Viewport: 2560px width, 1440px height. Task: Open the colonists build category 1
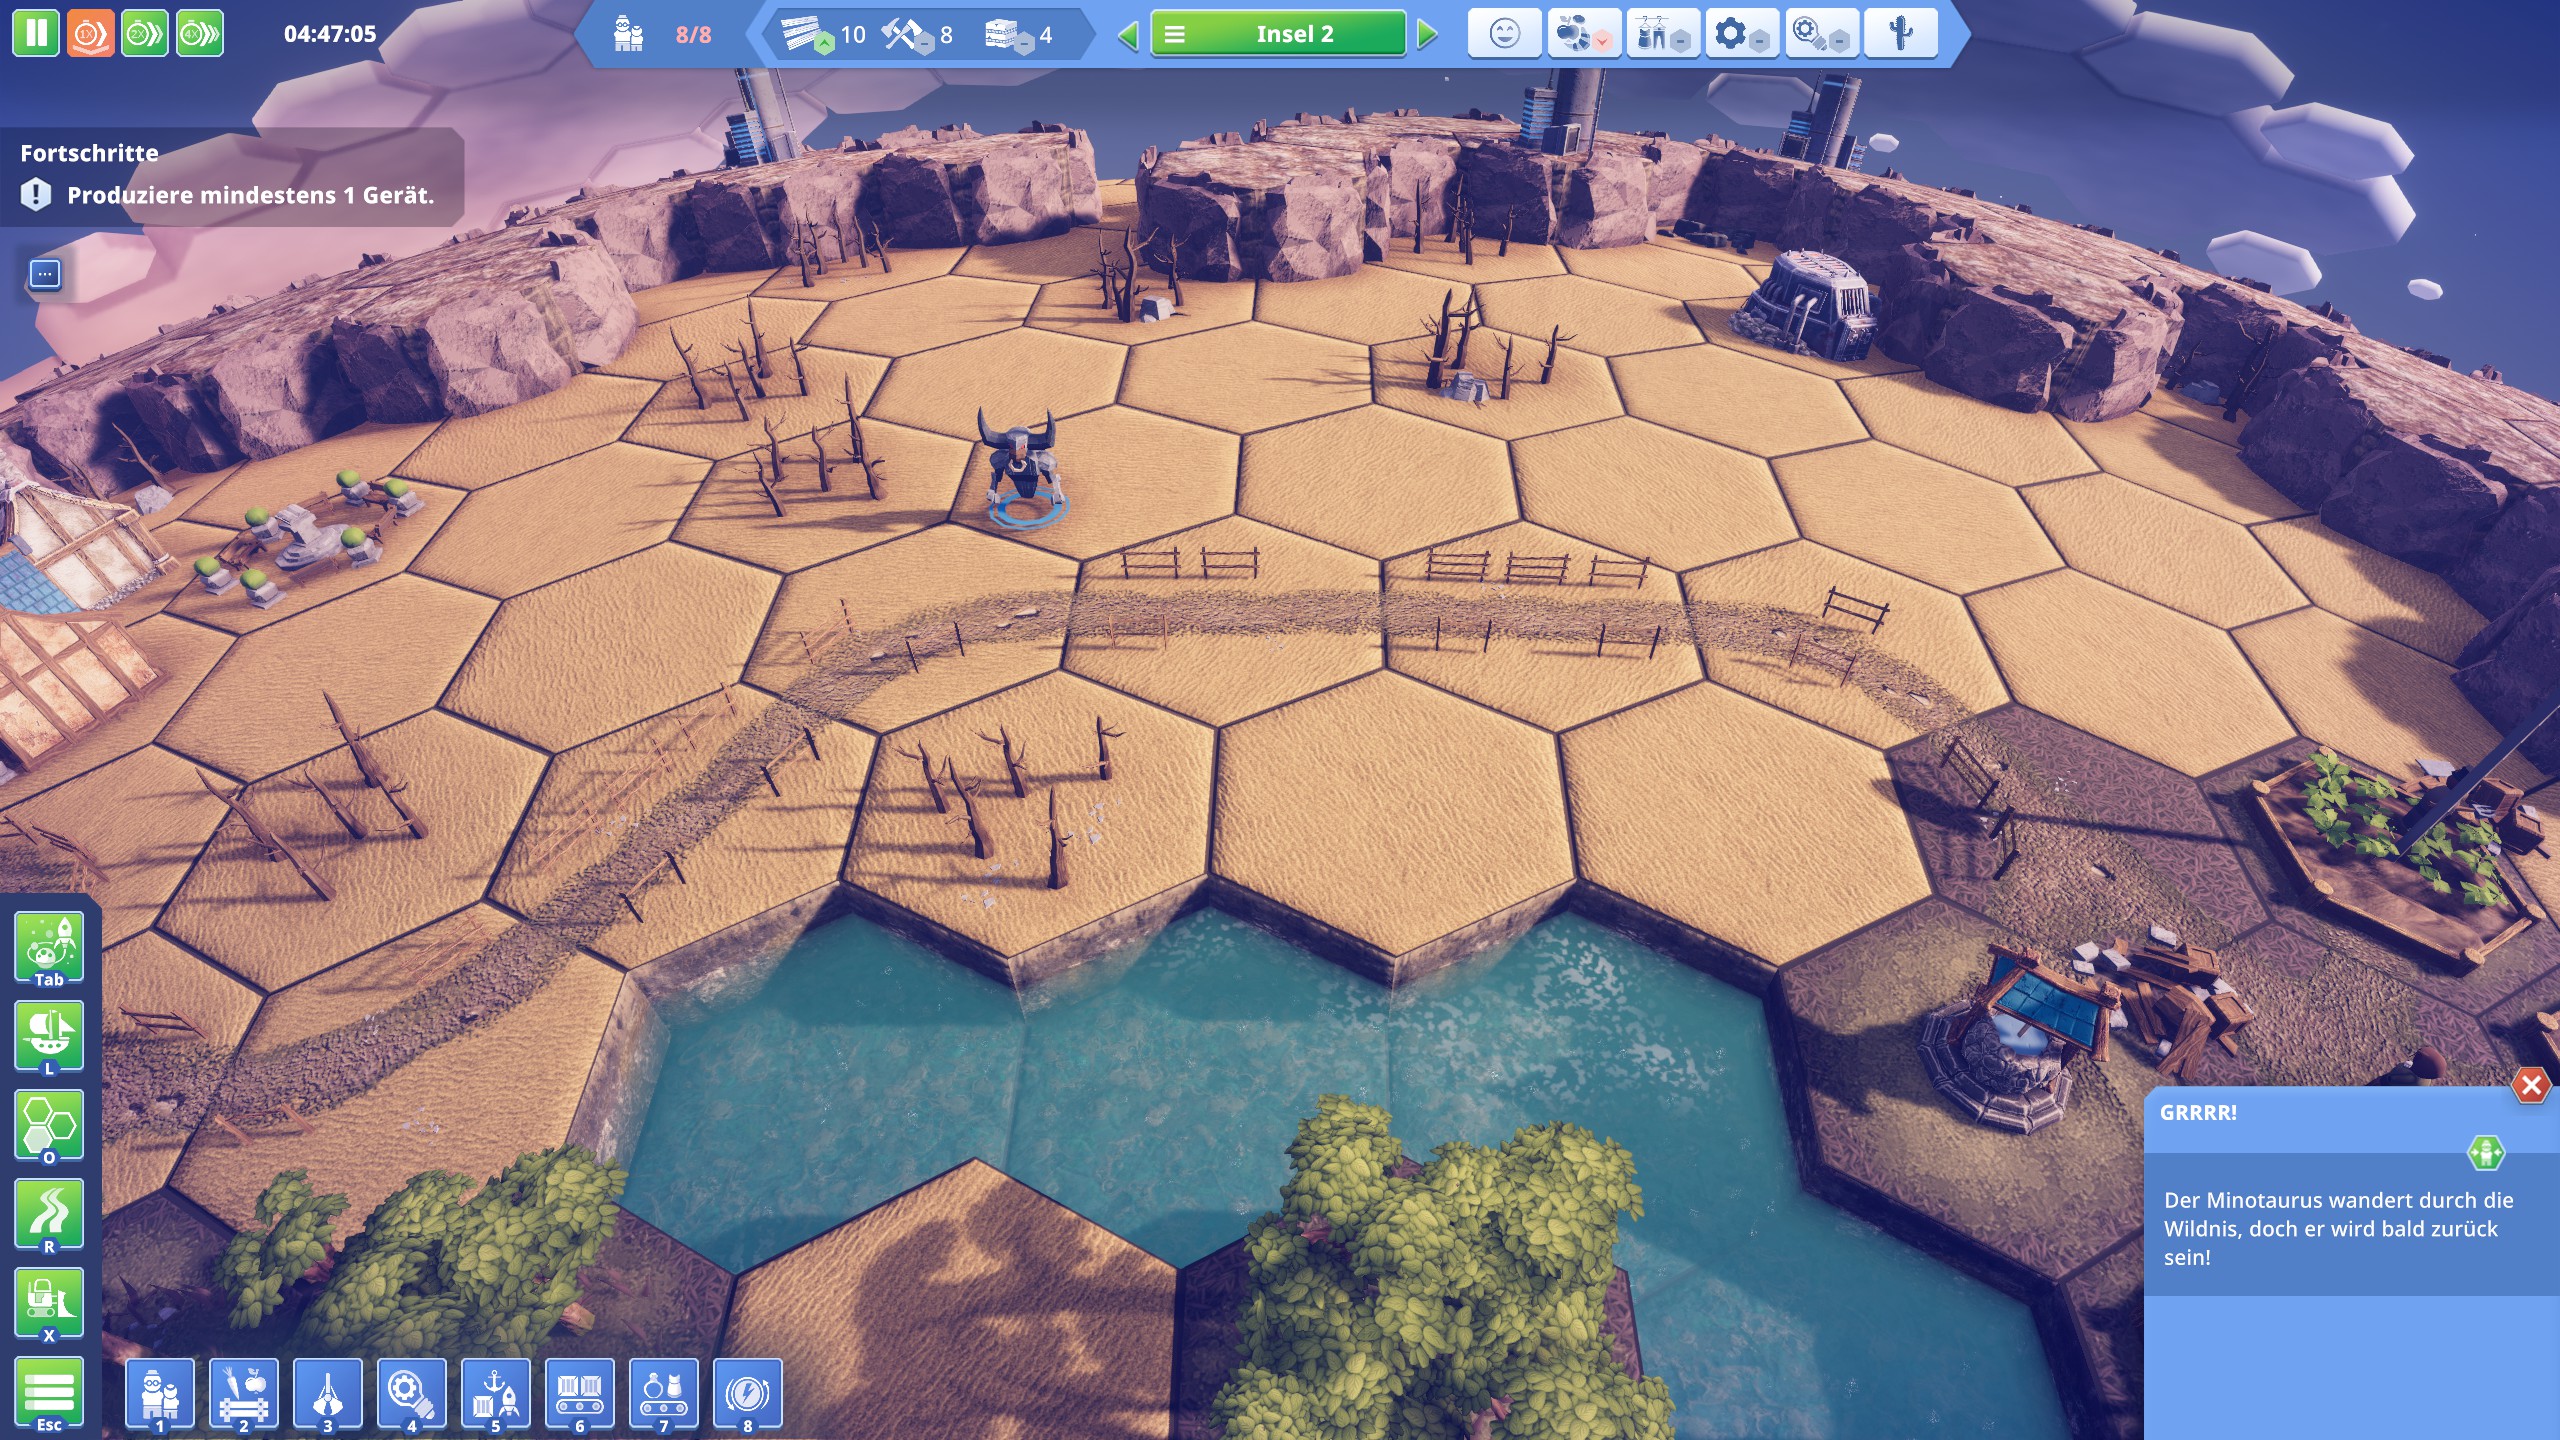point(160,1393)
